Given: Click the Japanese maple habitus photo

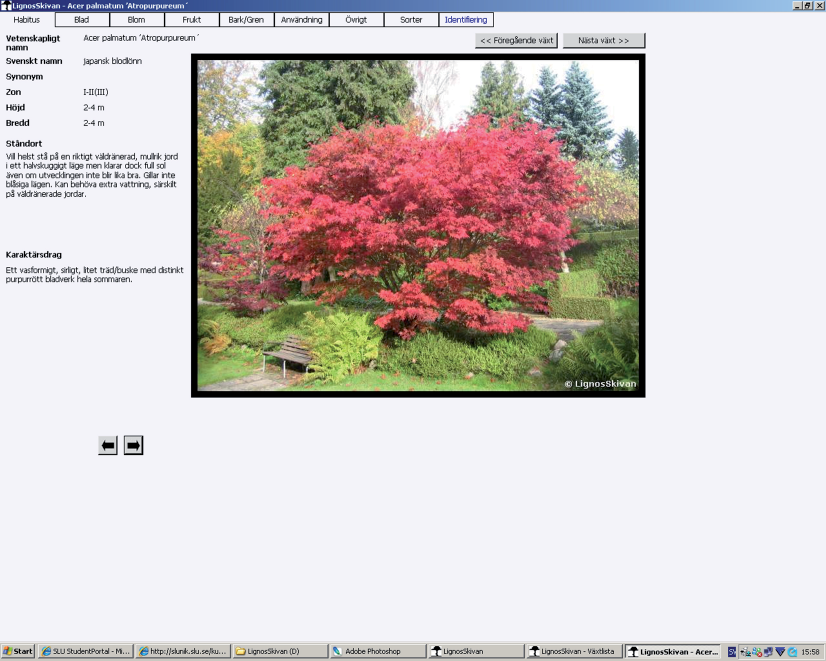Looking at the screenshot, I should (x=418, y=225).
